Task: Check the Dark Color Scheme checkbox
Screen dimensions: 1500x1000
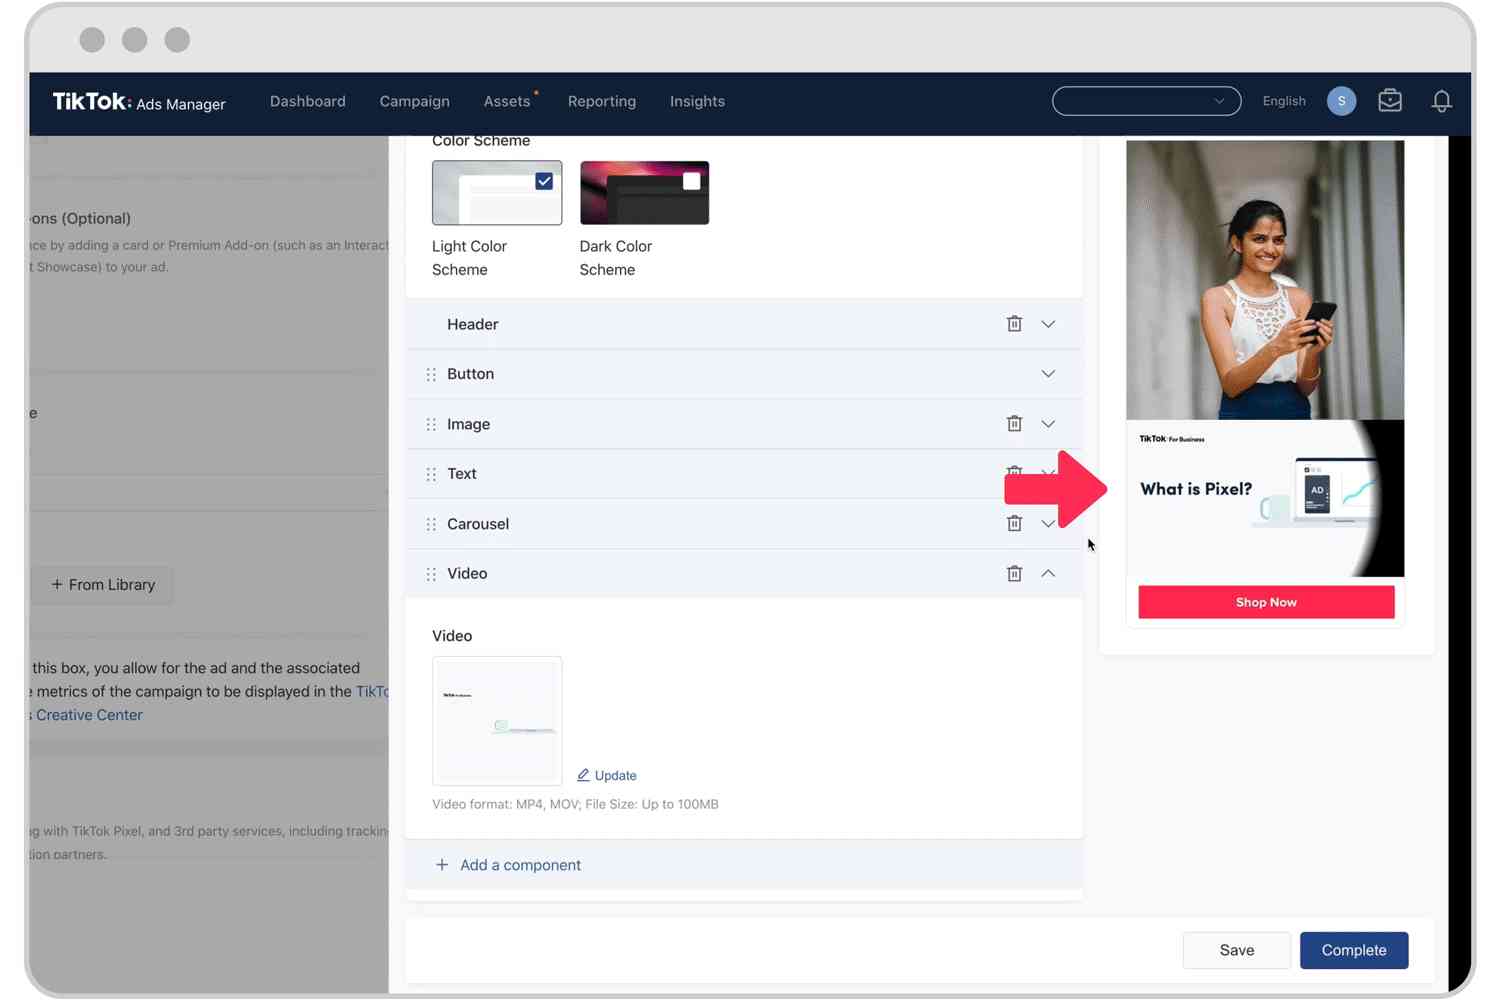Action: click(x=691, y=181)
